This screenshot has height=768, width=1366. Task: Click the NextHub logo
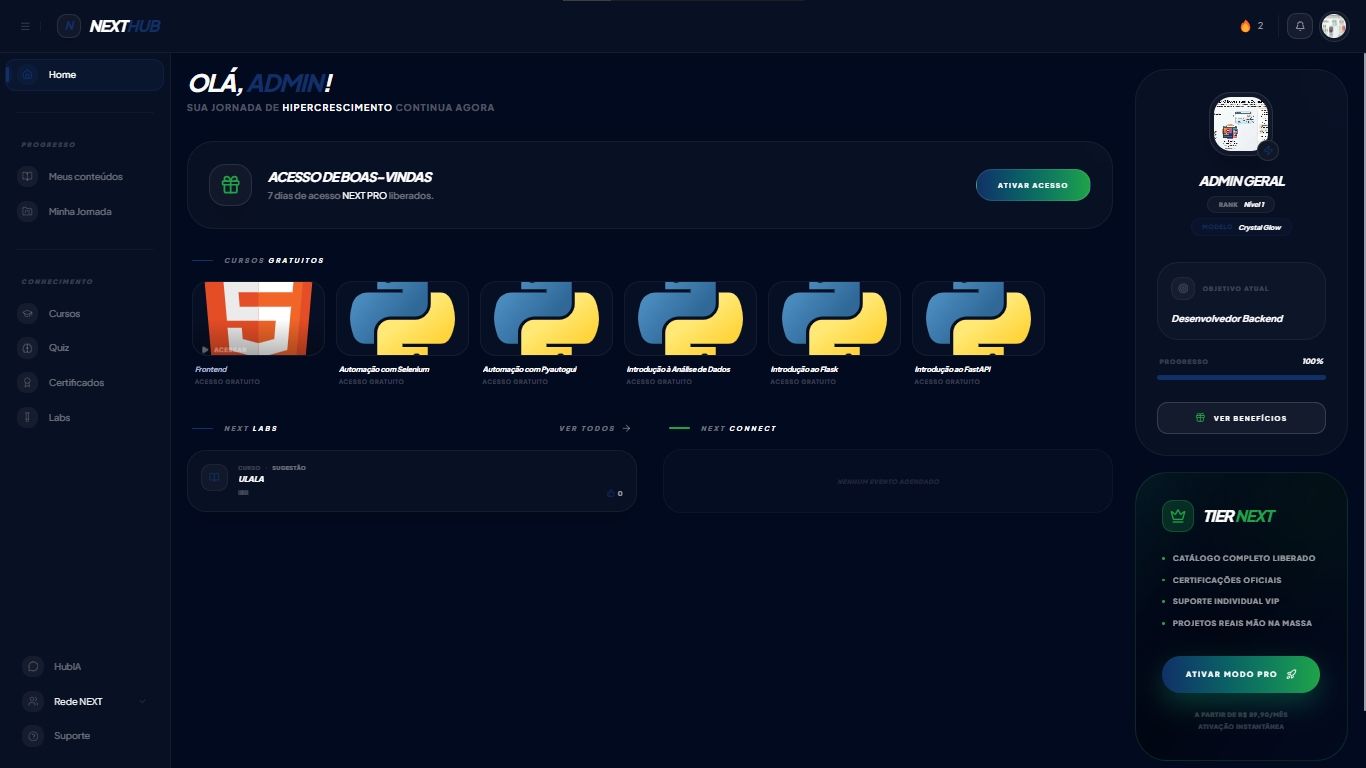109,26
